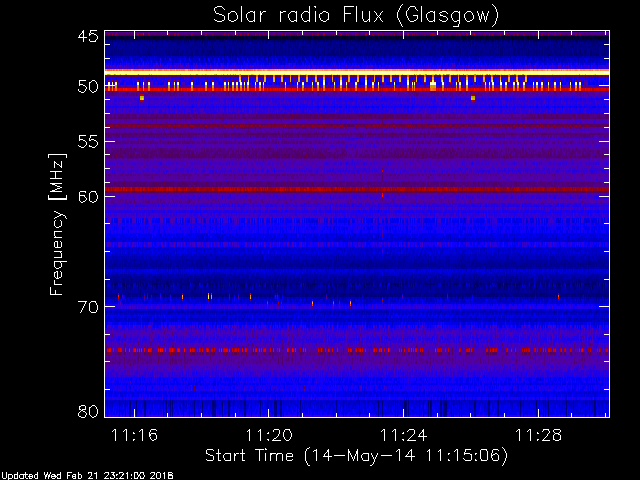The image size is (640, 480).
Task: Click the x-axis label 'Start Time (14-May-14 11:15:06)'
Action: pos(356,456)
